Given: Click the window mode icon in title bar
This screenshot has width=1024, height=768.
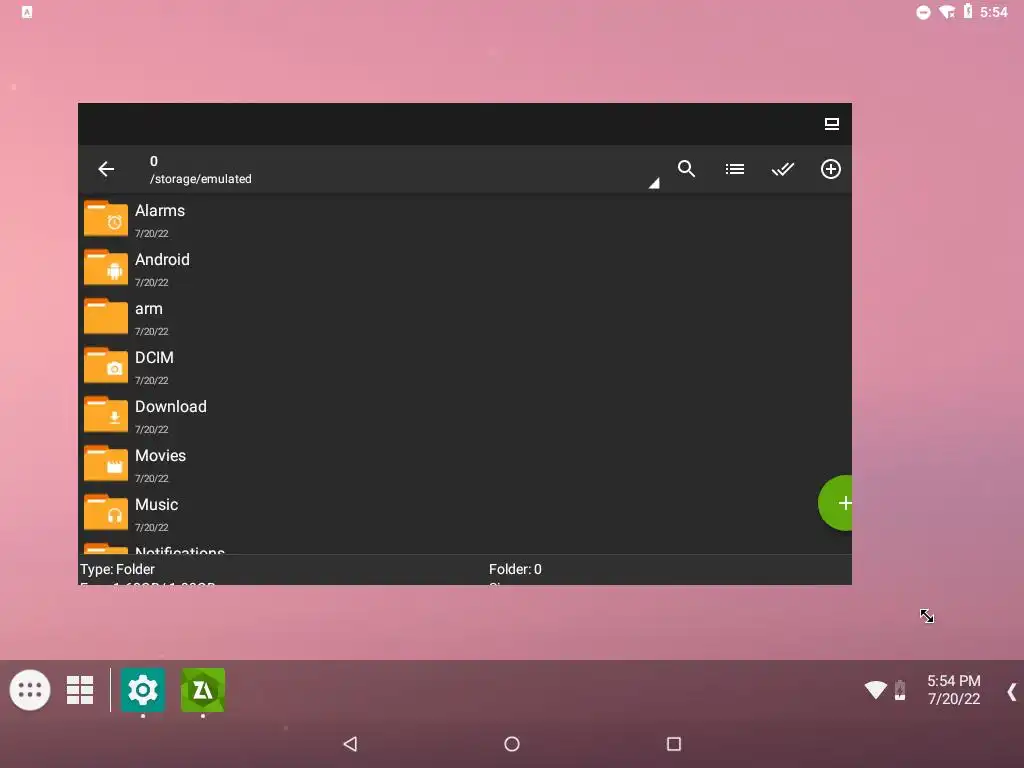Looking at the screenshot, I should coord(831,124).
